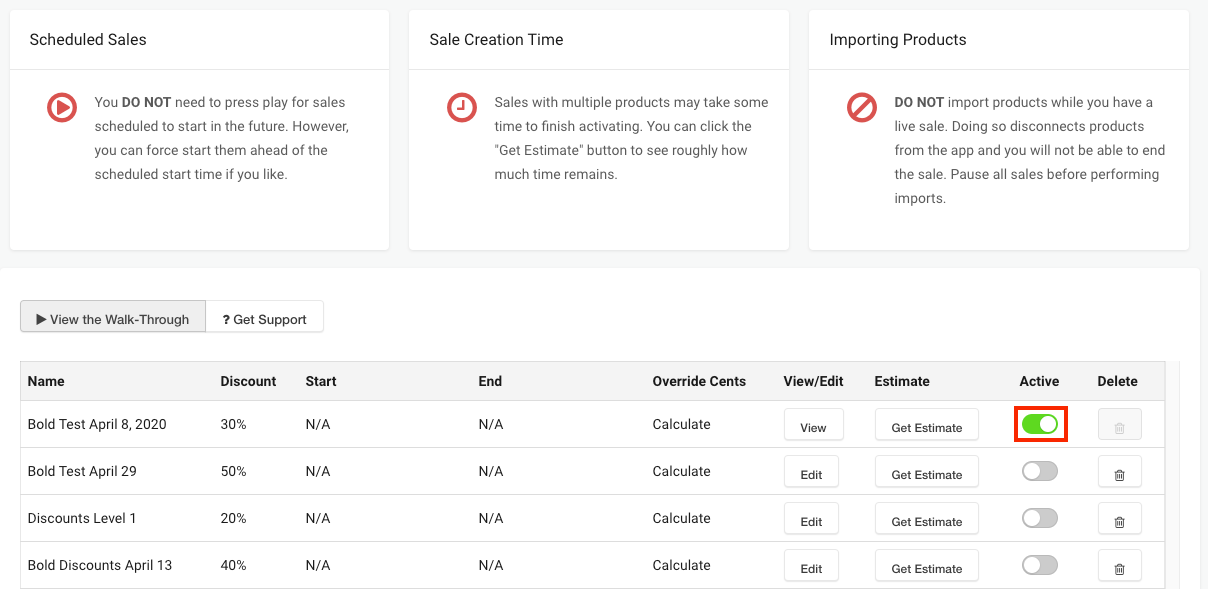
Task: Click Get Support
Action: click(x=265, y=319)
